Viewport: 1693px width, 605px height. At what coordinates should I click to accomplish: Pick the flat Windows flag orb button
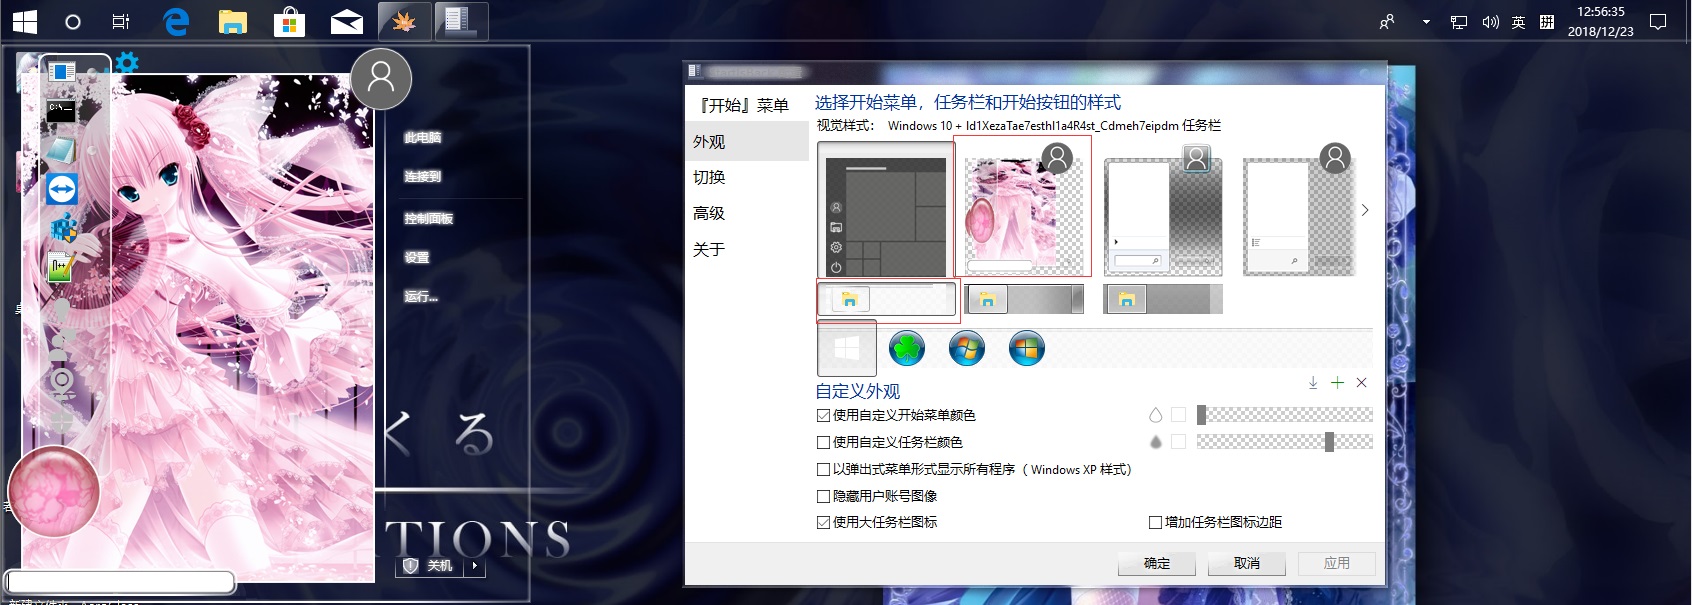[x=1027, y=348]
